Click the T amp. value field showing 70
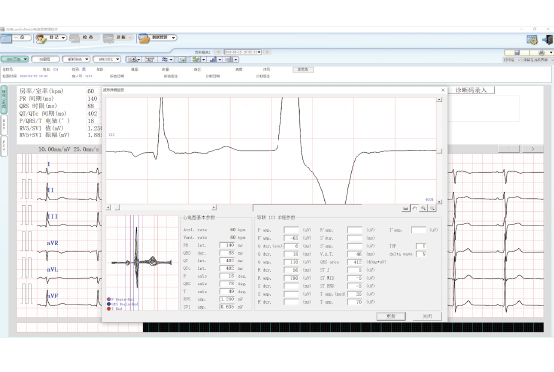Viewport: 554px width, 372px height. (x=355, y=302)
